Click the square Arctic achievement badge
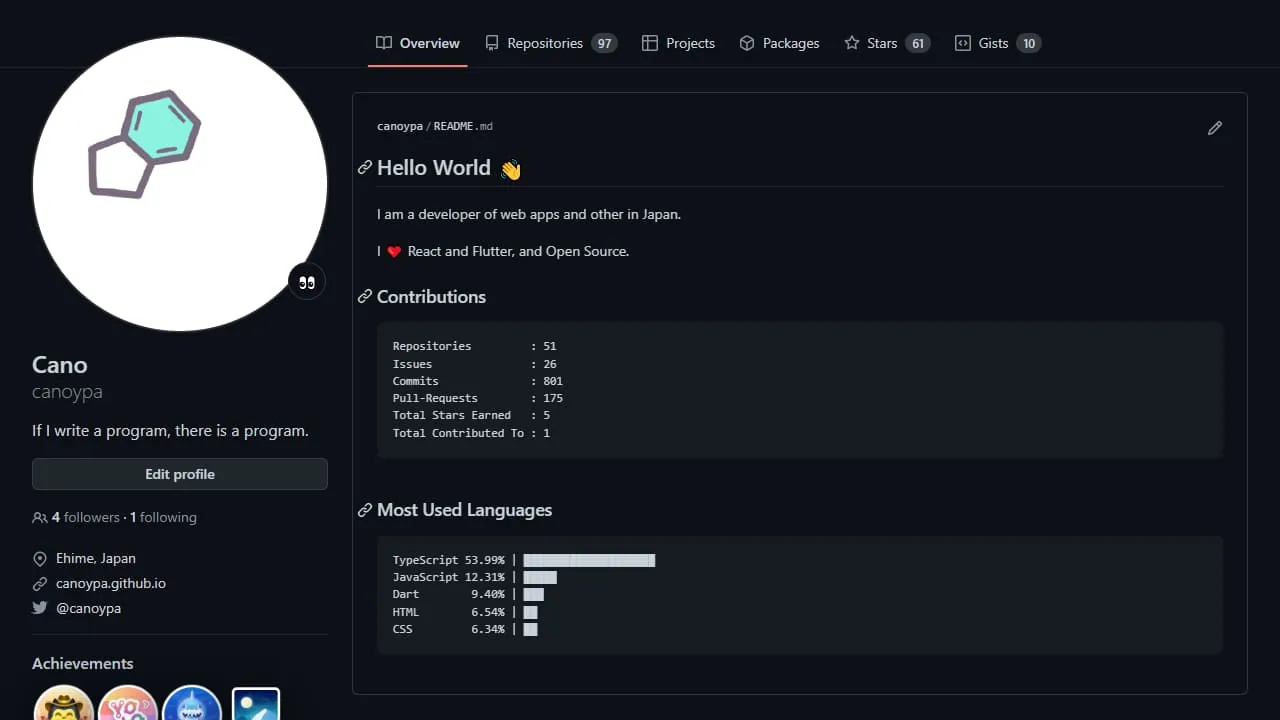 (256, 704)
